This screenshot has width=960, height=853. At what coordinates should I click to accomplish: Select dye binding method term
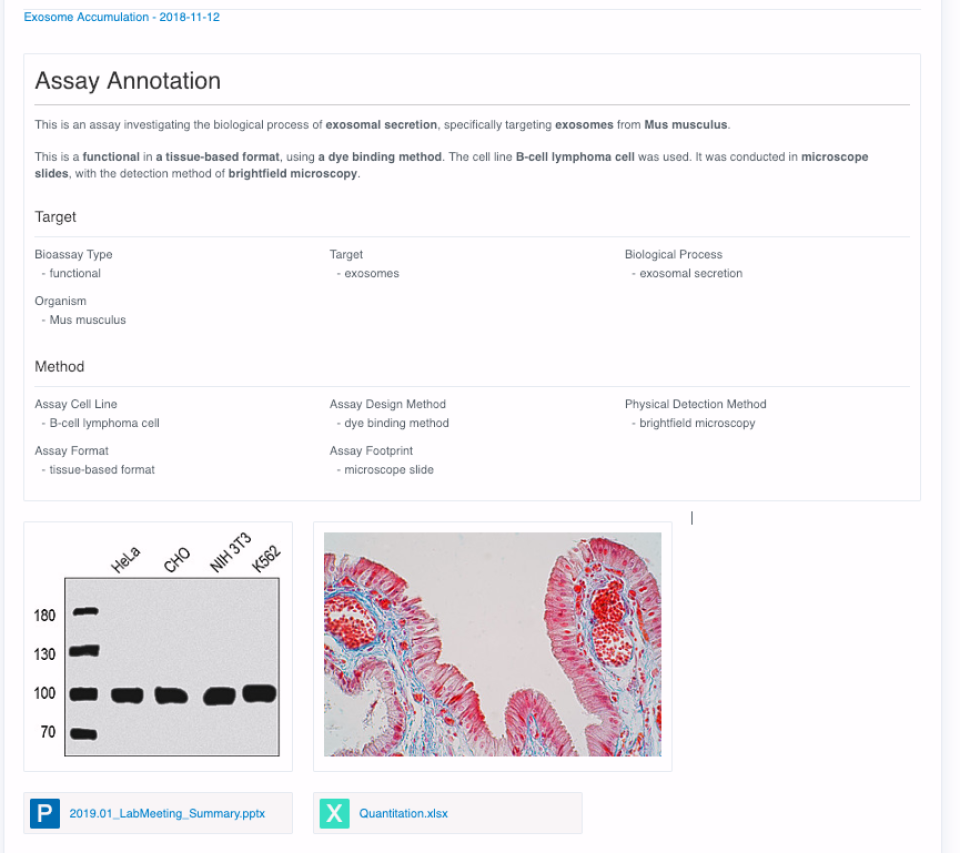[394, 422]
